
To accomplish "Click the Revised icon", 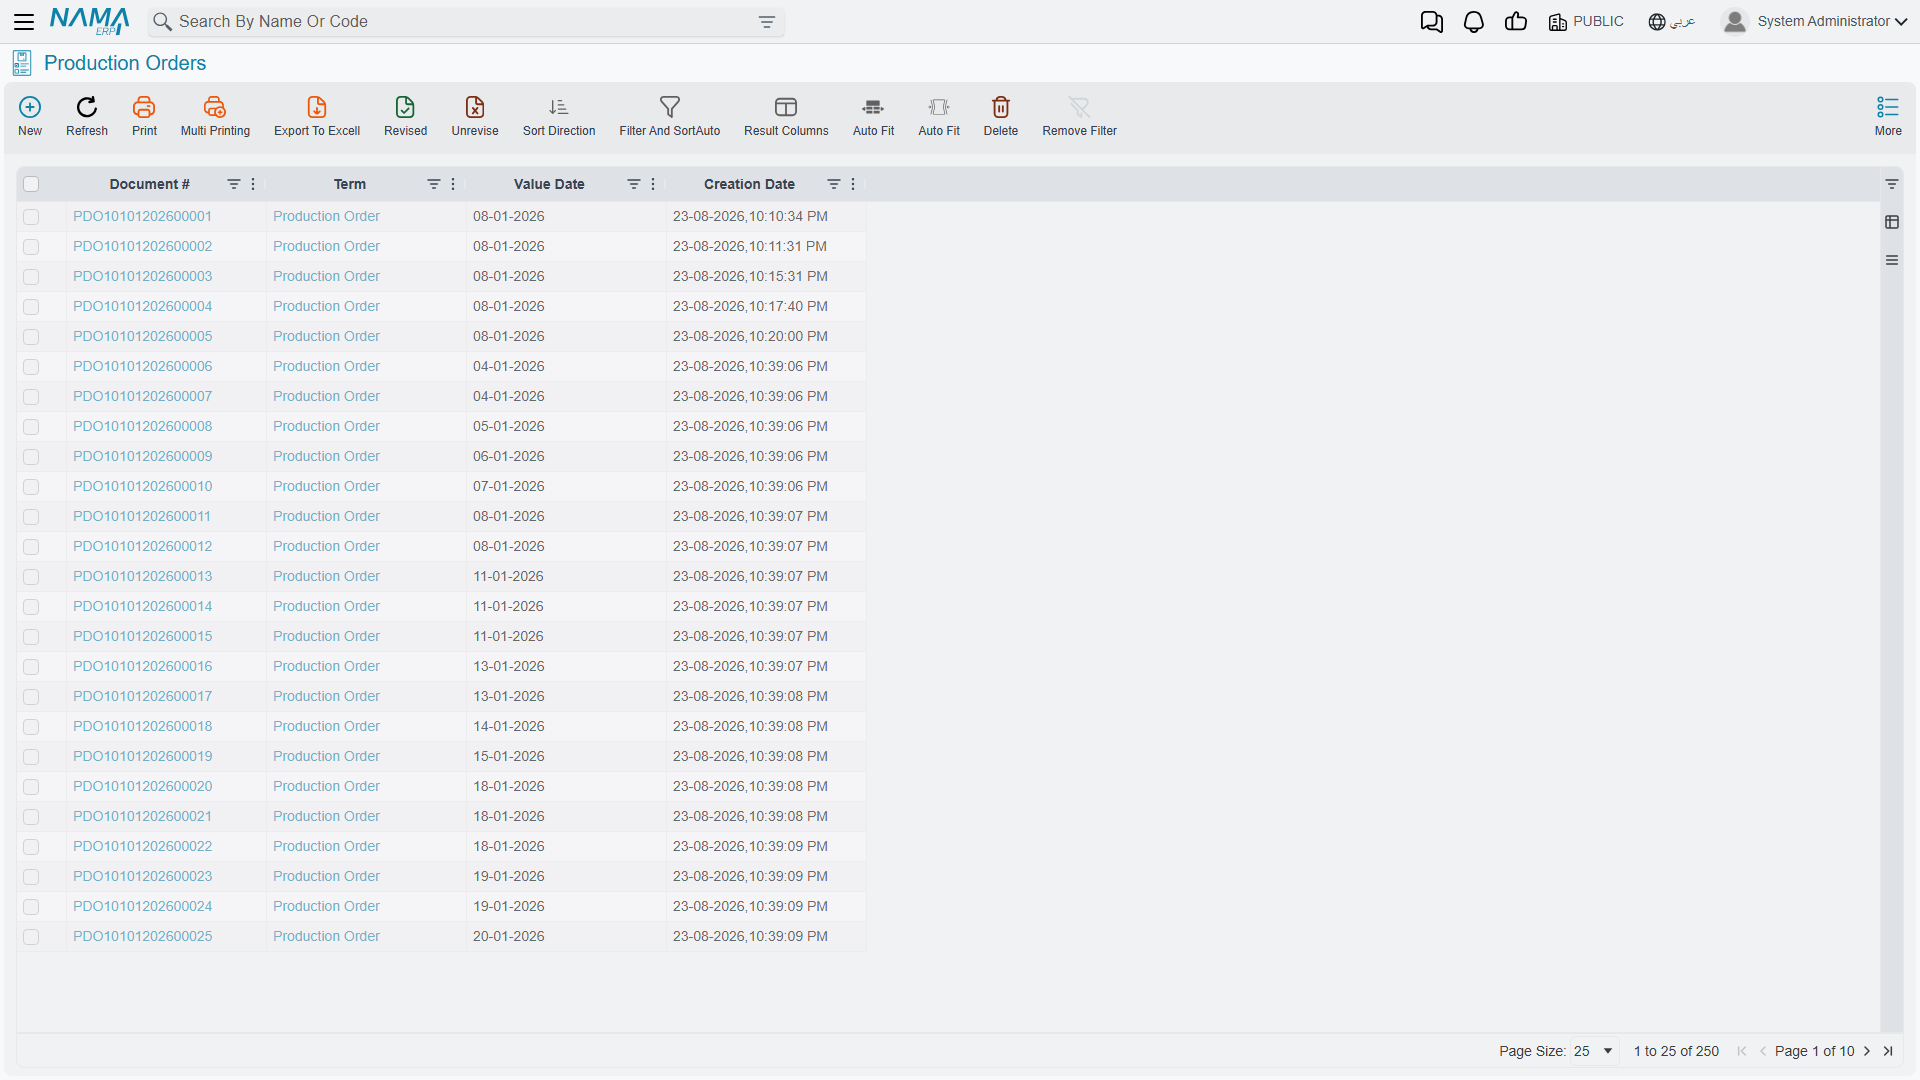I will [x=405, y=107].
